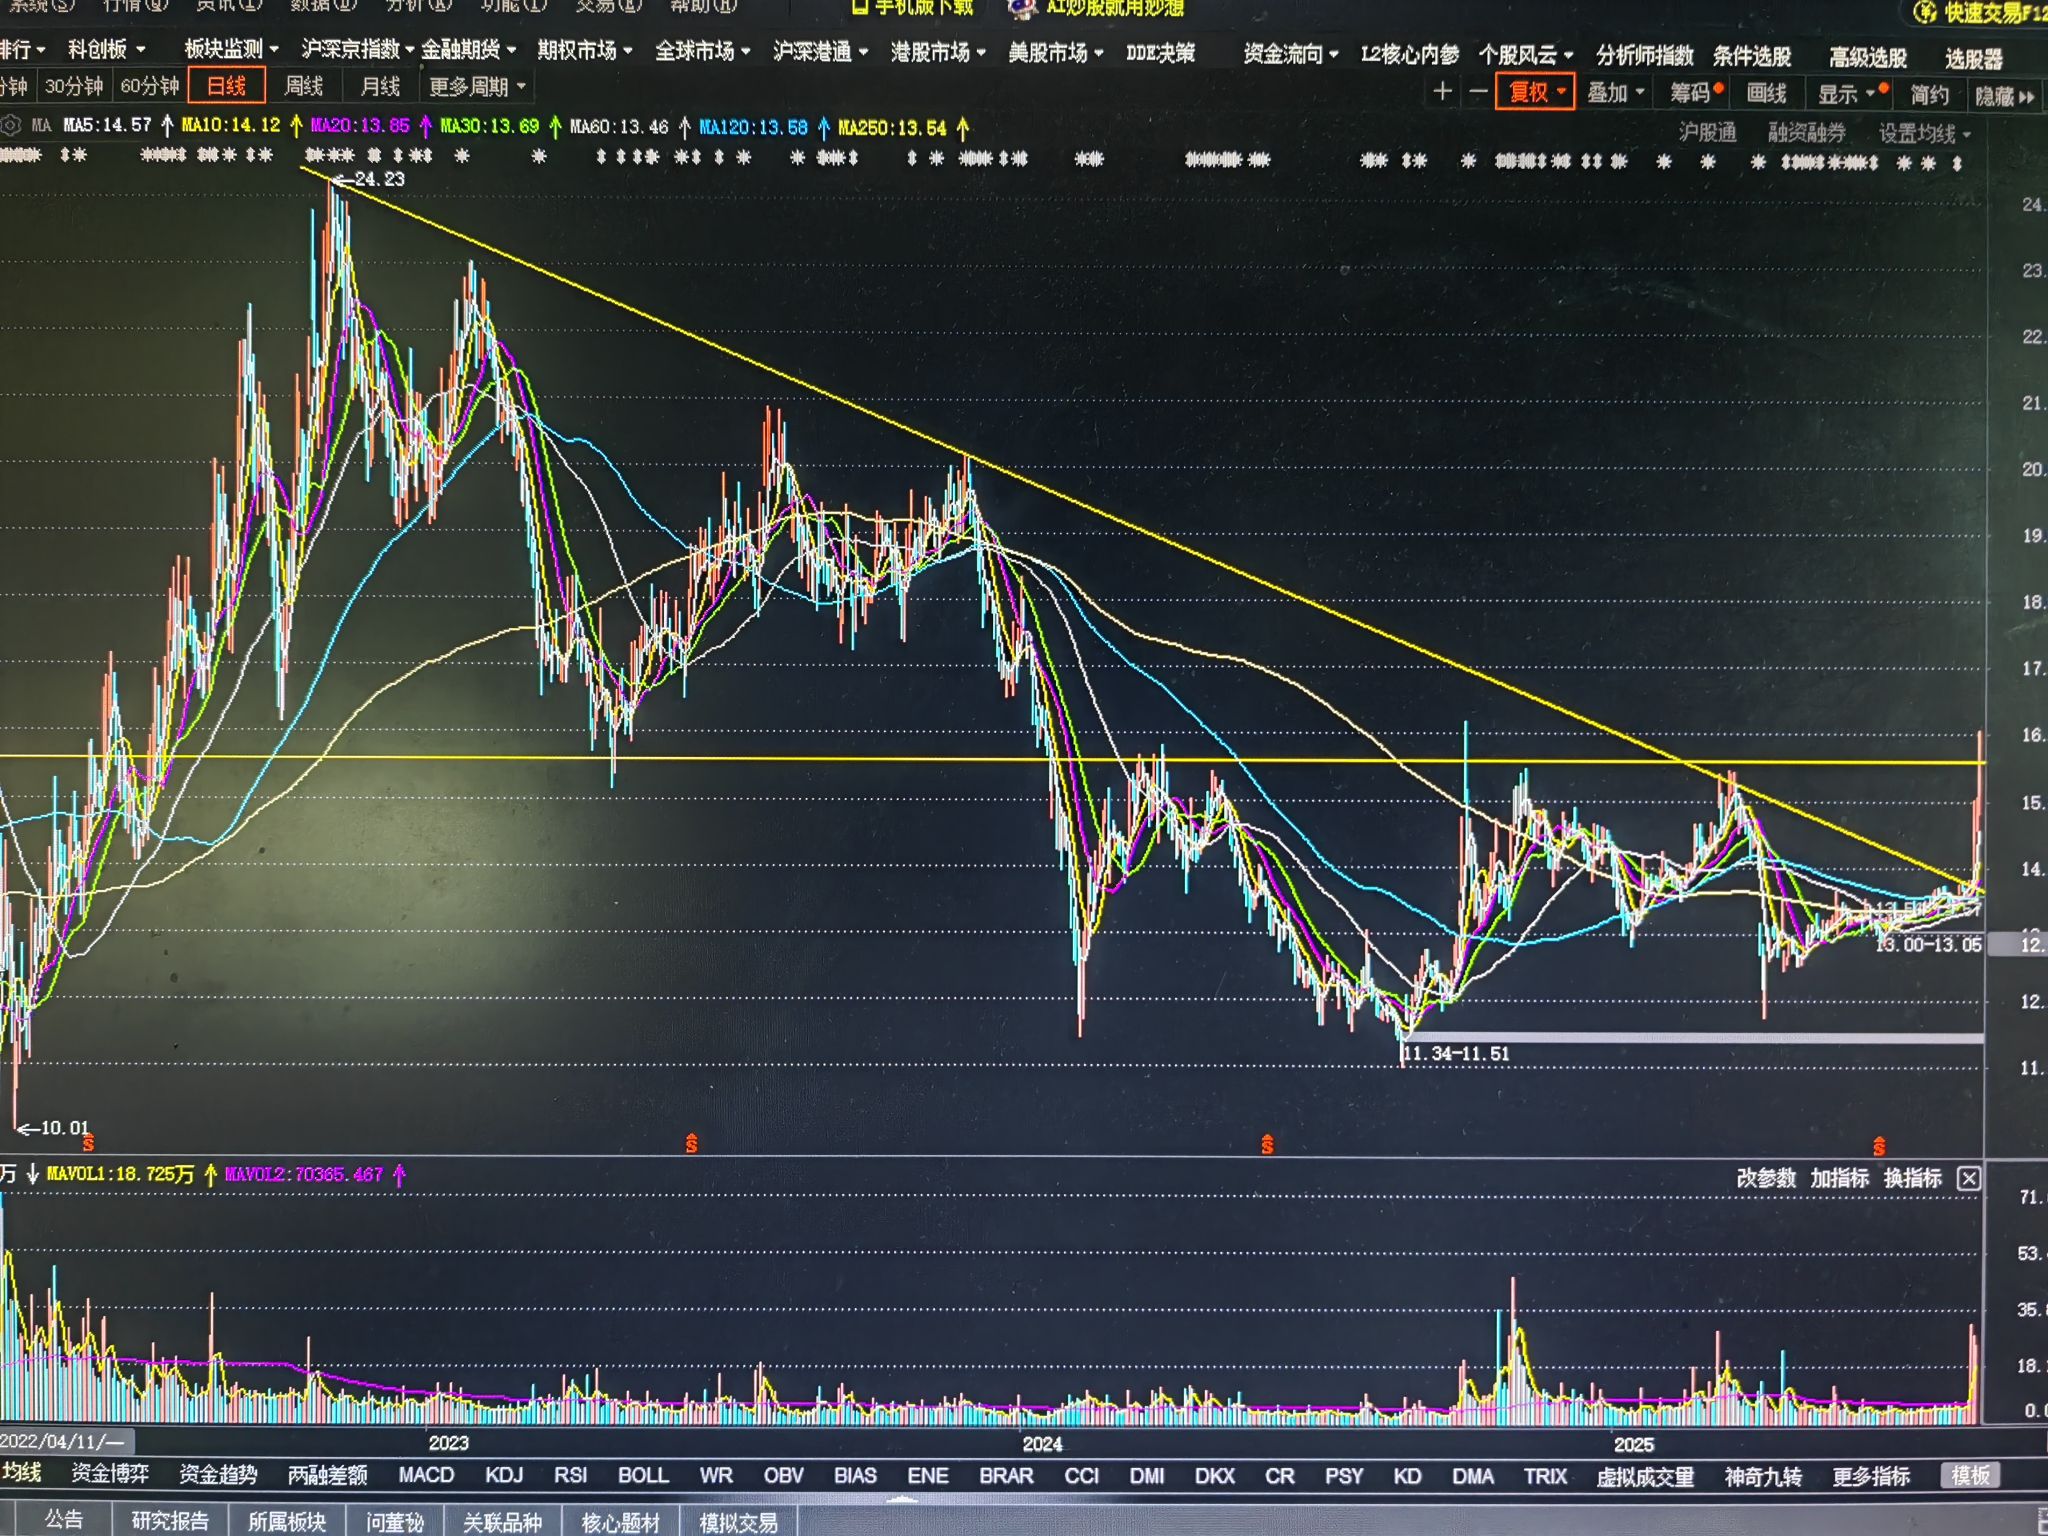2048x1536 pixels.
Task: Toggle 简约 simple mode
Action: (x=1929, y=95)
